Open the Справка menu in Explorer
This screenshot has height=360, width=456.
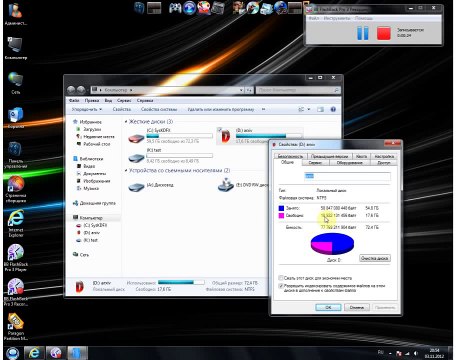[145, 100]
